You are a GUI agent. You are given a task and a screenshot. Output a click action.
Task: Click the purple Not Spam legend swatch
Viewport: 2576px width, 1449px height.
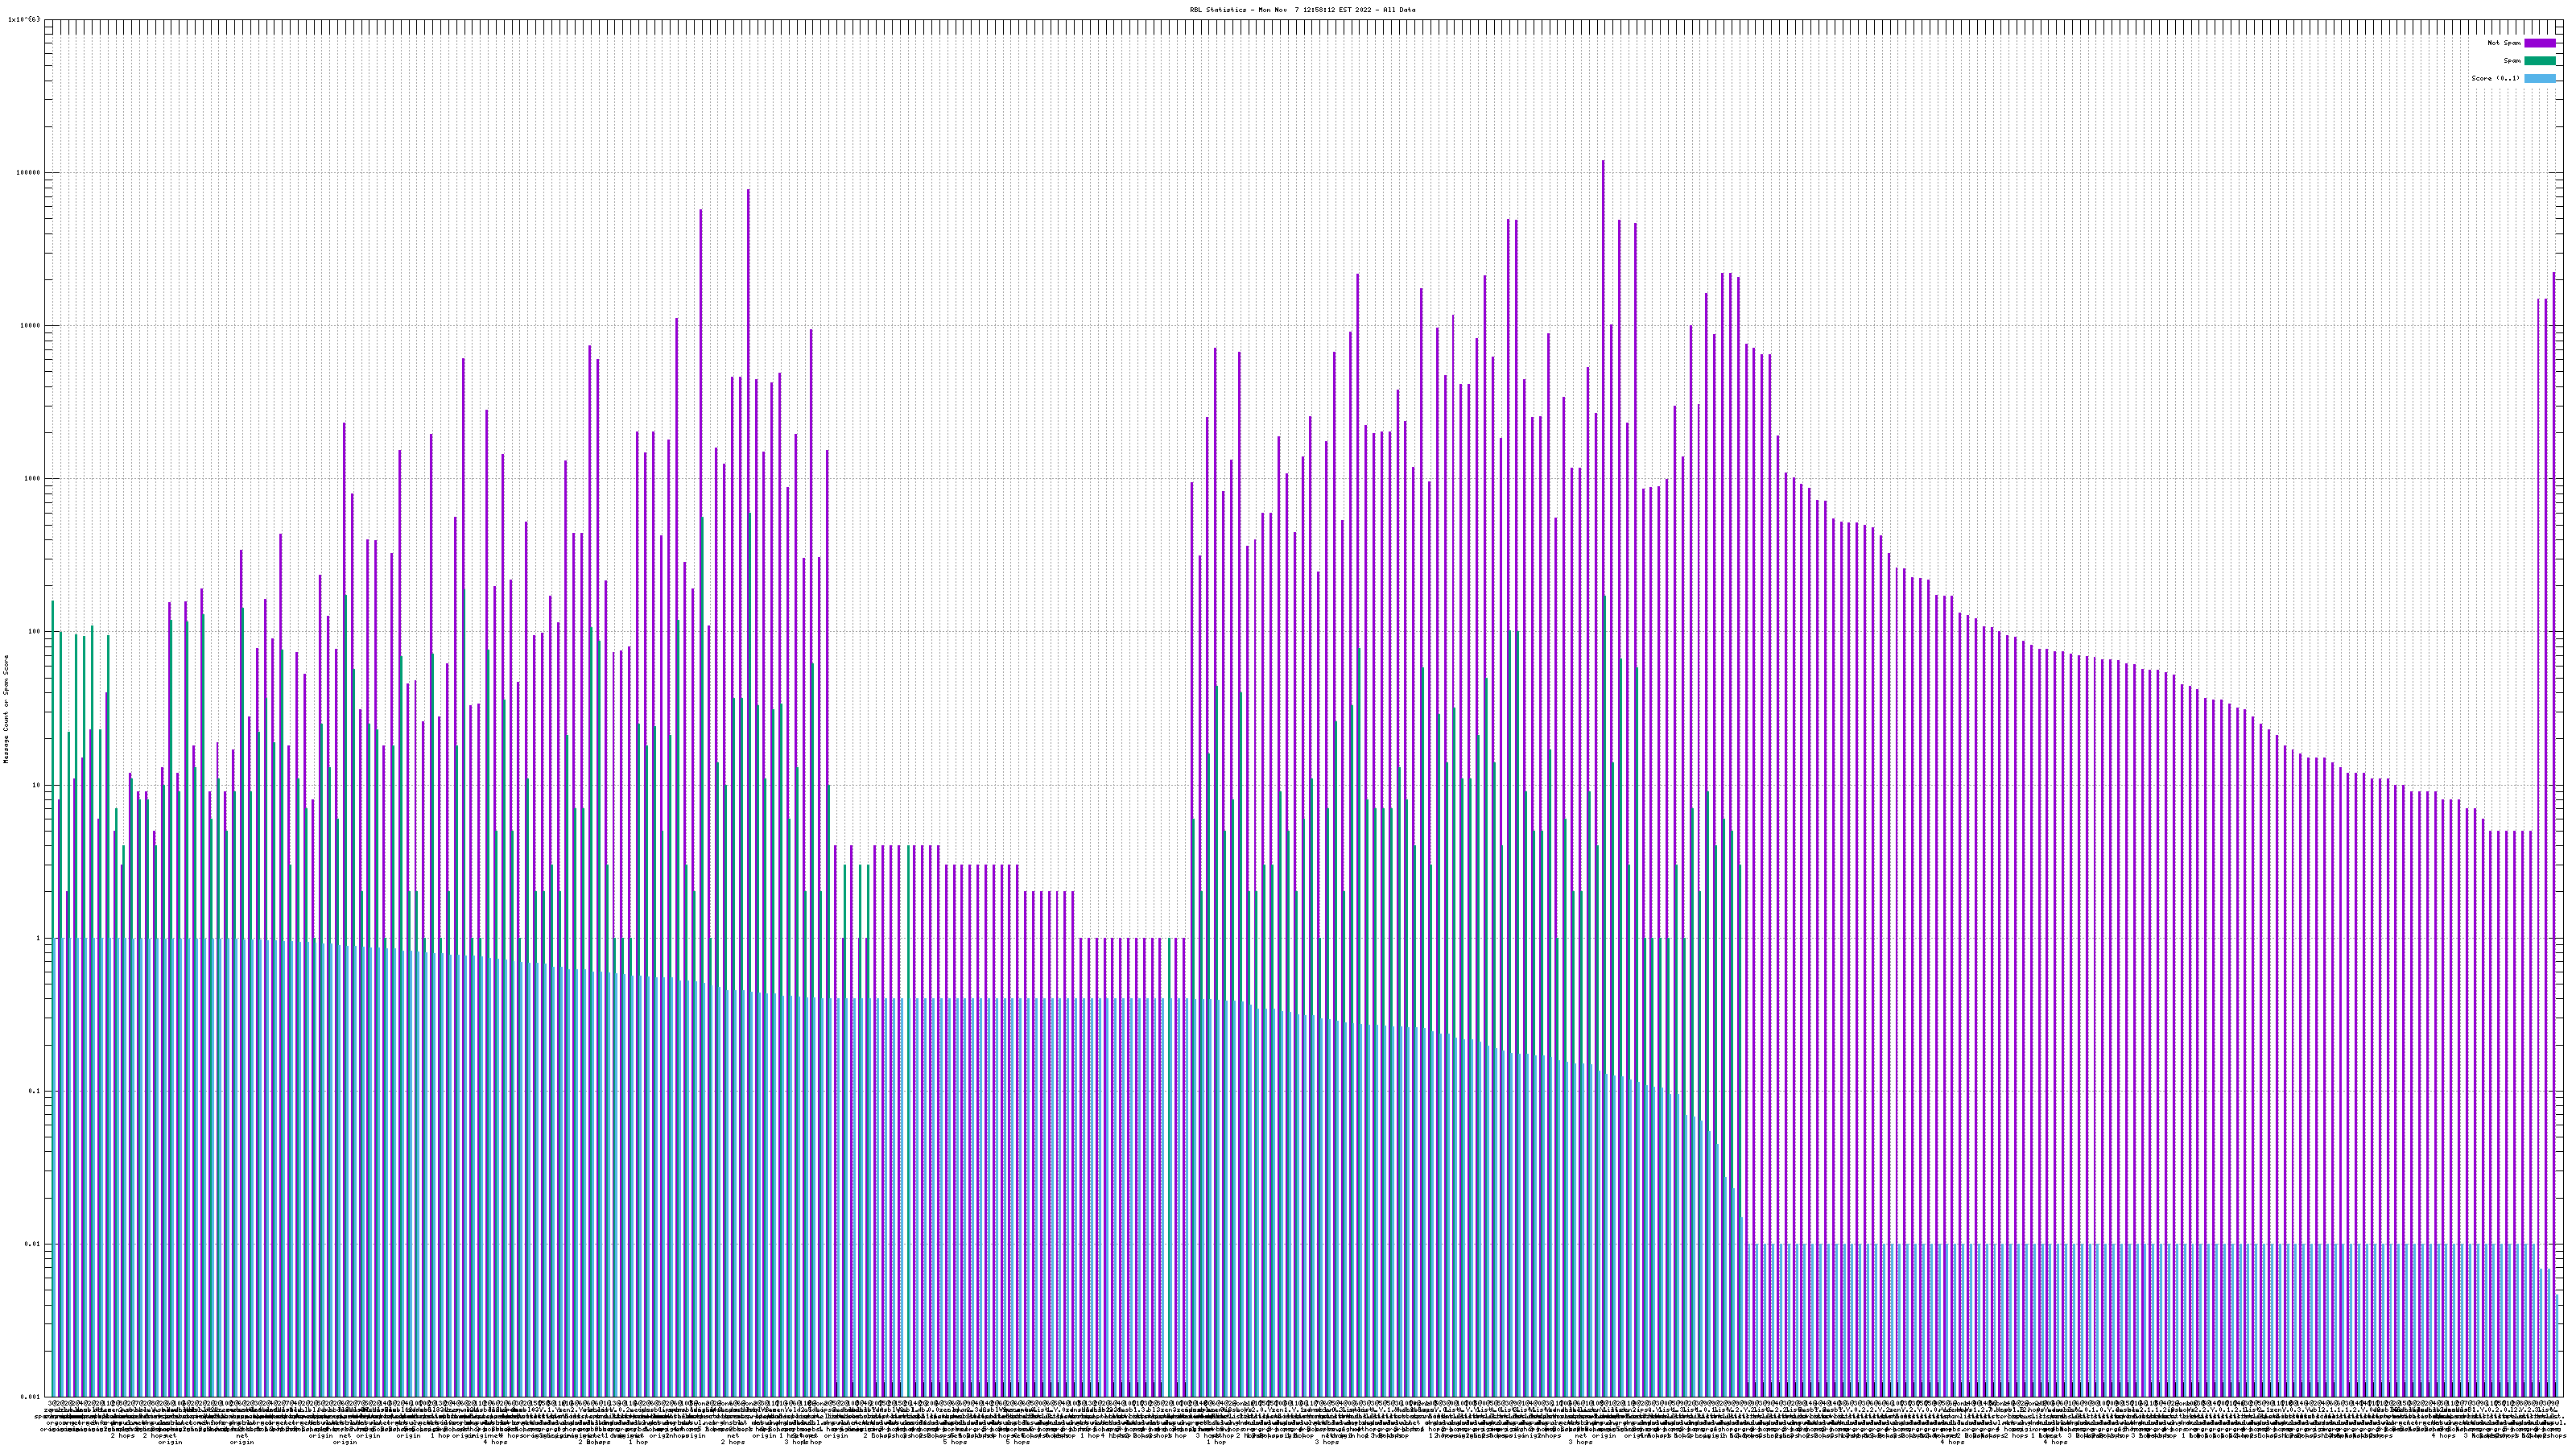coord(2539,43)
